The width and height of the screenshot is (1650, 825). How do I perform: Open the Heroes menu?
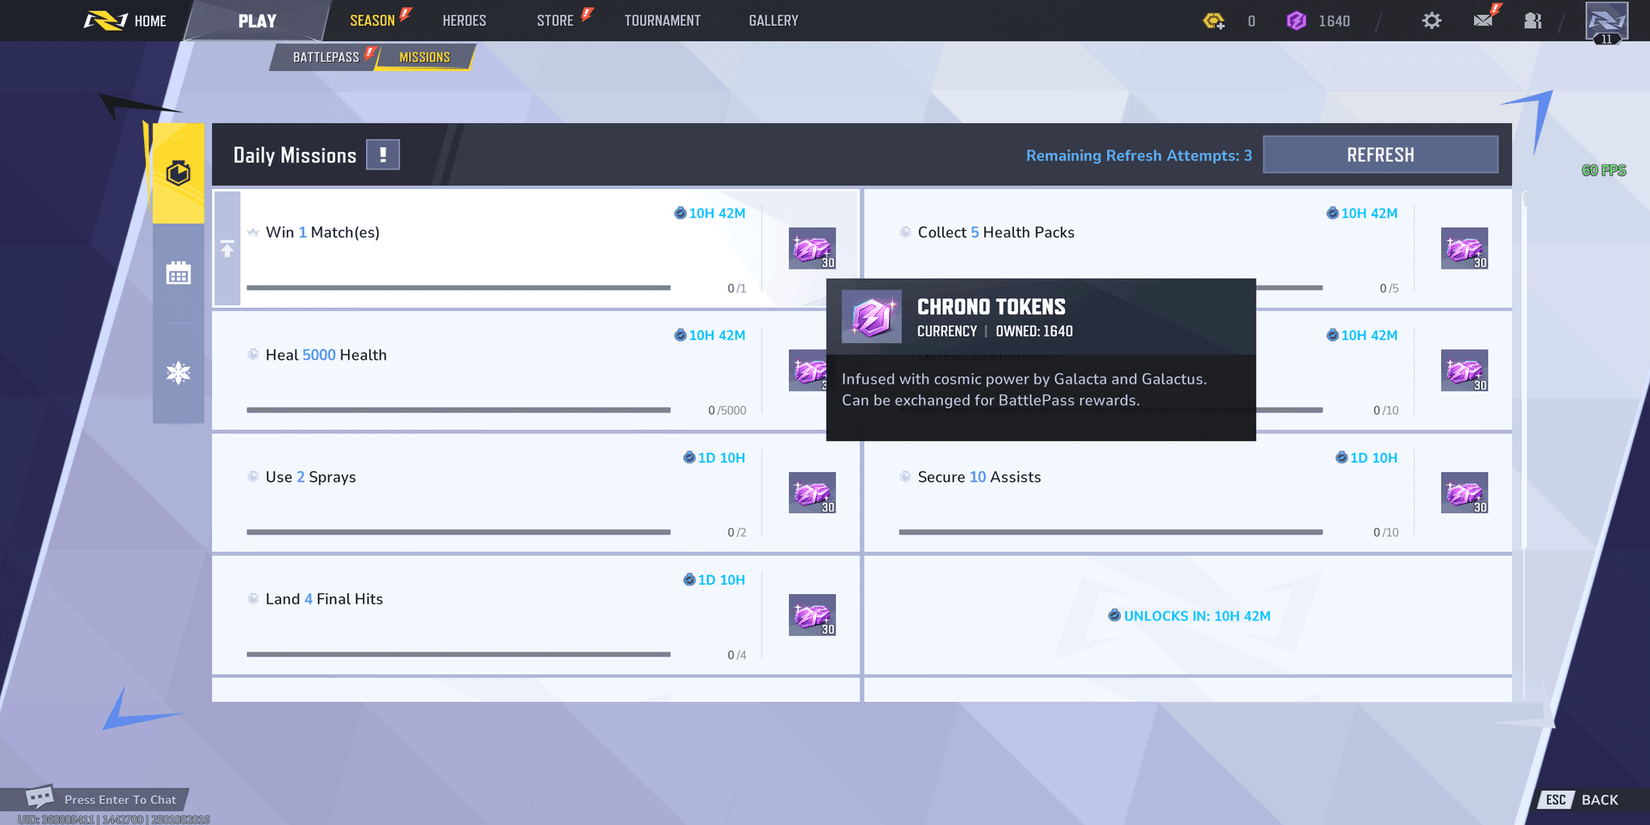tap(464, 21)
